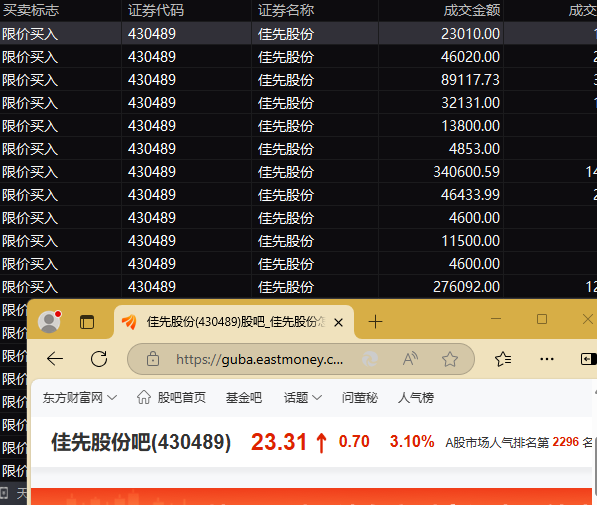This screenshot has width=597, height=505.
Task: Click the red chart banner in browser
Action: pos(311,496)
